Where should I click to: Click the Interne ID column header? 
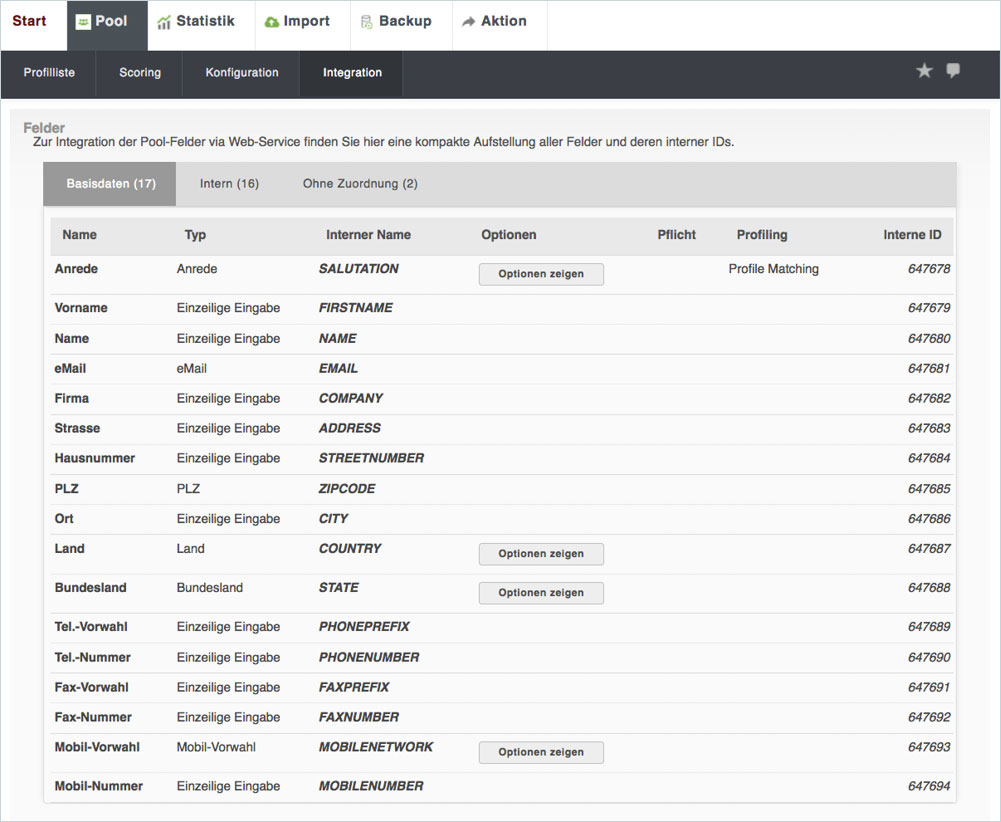(x=912, y=235)
